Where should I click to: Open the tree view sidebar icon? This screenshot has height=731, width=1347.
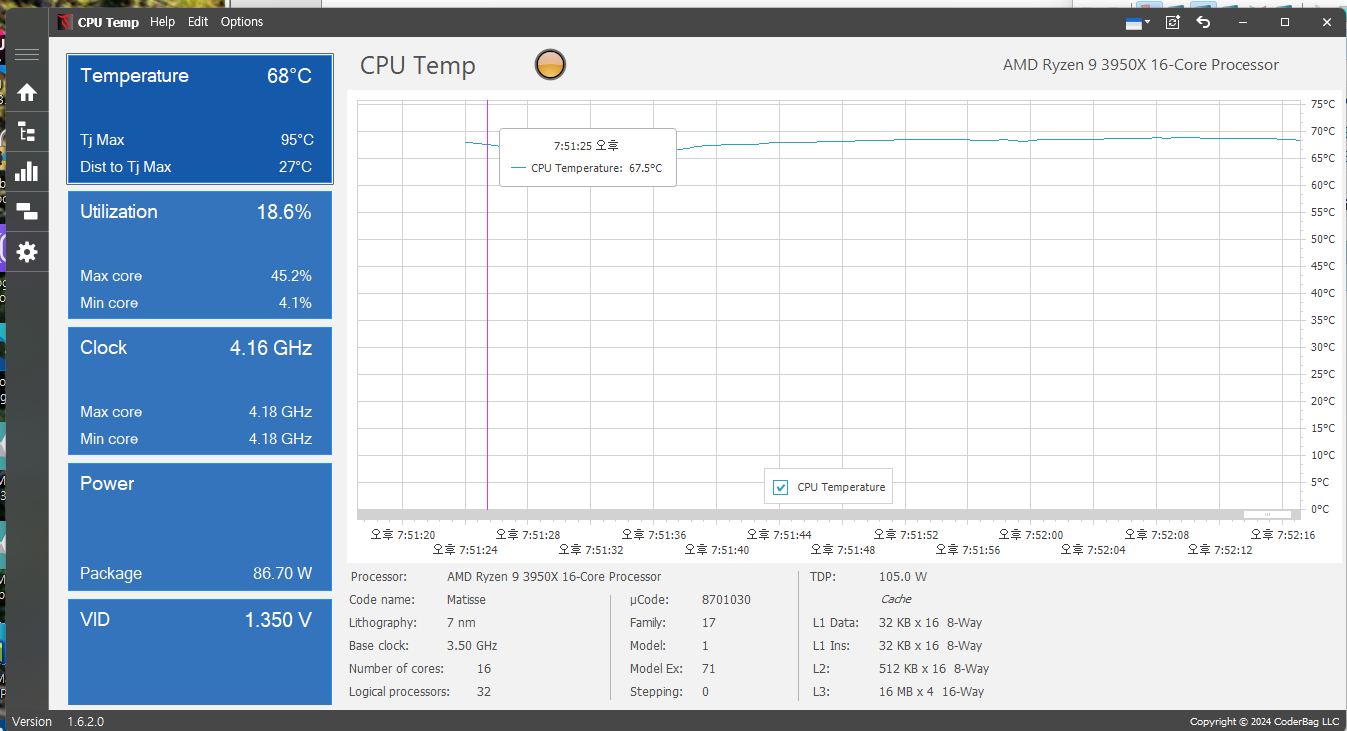coord(27,132)
